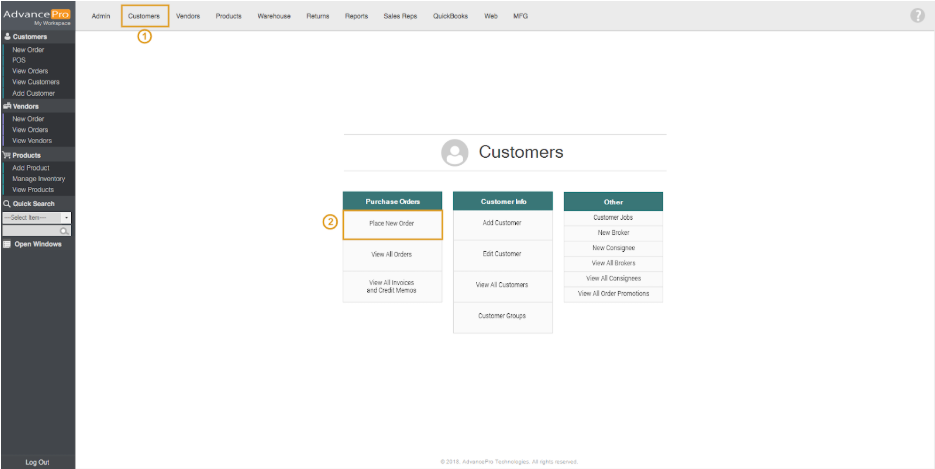Click the AdvancePro logo
The height and width of the screenshot is (469, 935).
37,15
